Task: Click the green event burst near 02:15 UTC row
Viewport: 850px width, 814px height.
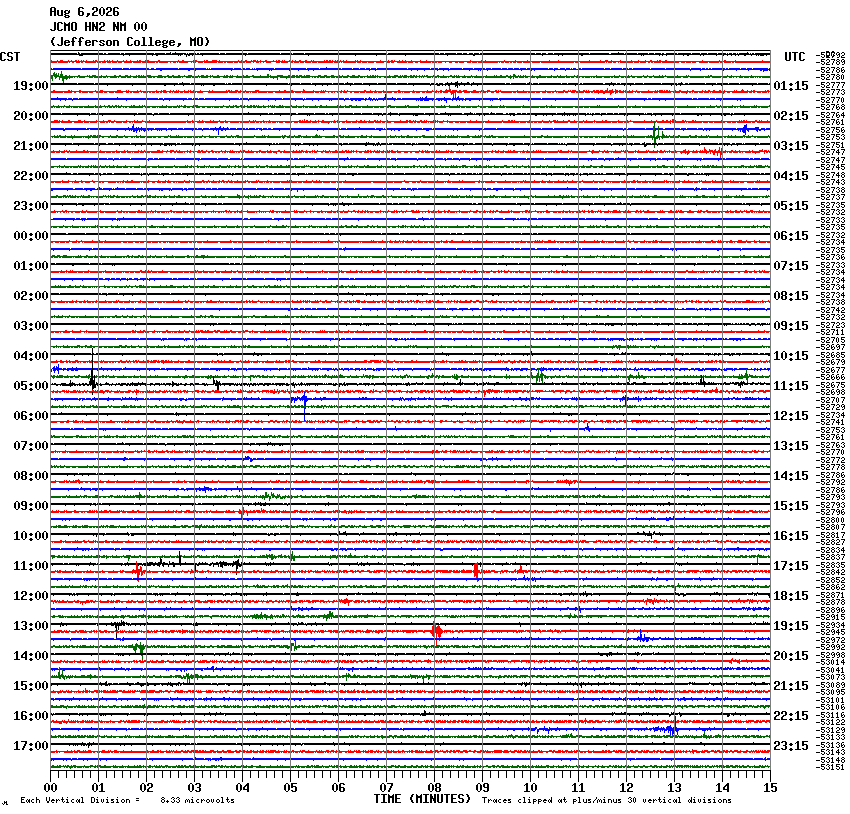Action: 656,134
